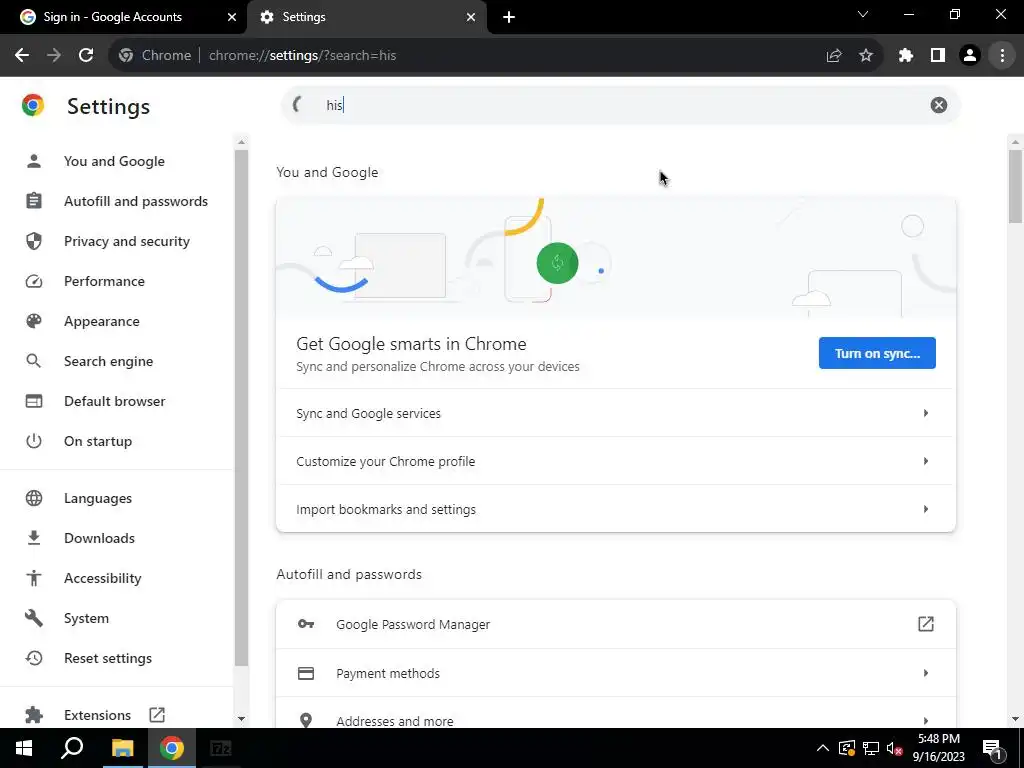Screen dimensions: 1024x768
Task: Bookmark this page with the star icon
Action: coord(866,56)
